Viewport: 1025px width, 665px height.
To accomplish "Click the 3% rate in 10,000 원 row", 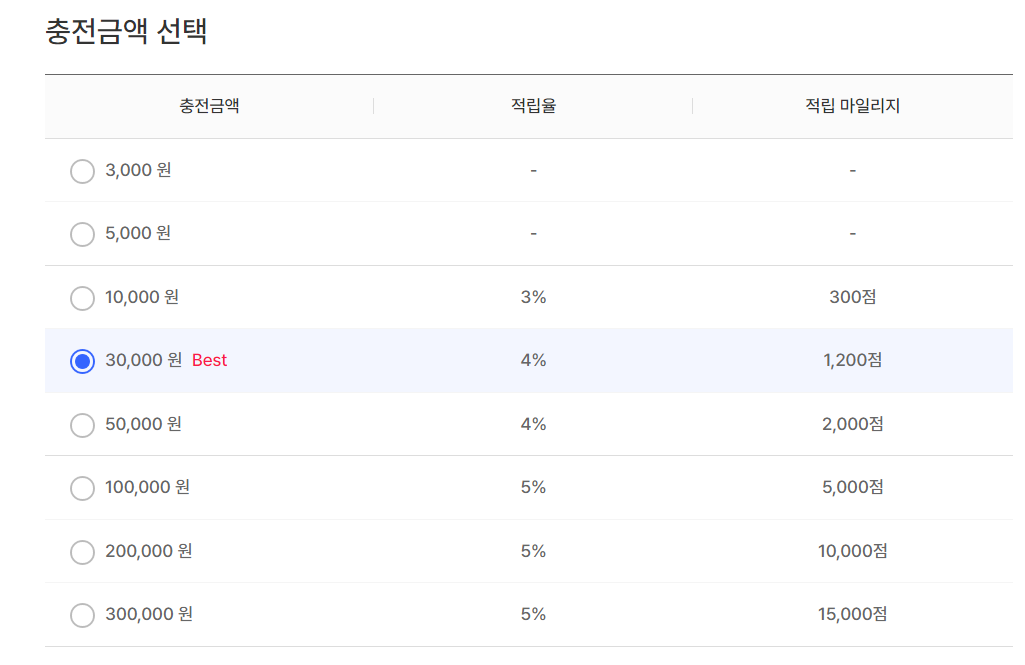I will point(533,297).
